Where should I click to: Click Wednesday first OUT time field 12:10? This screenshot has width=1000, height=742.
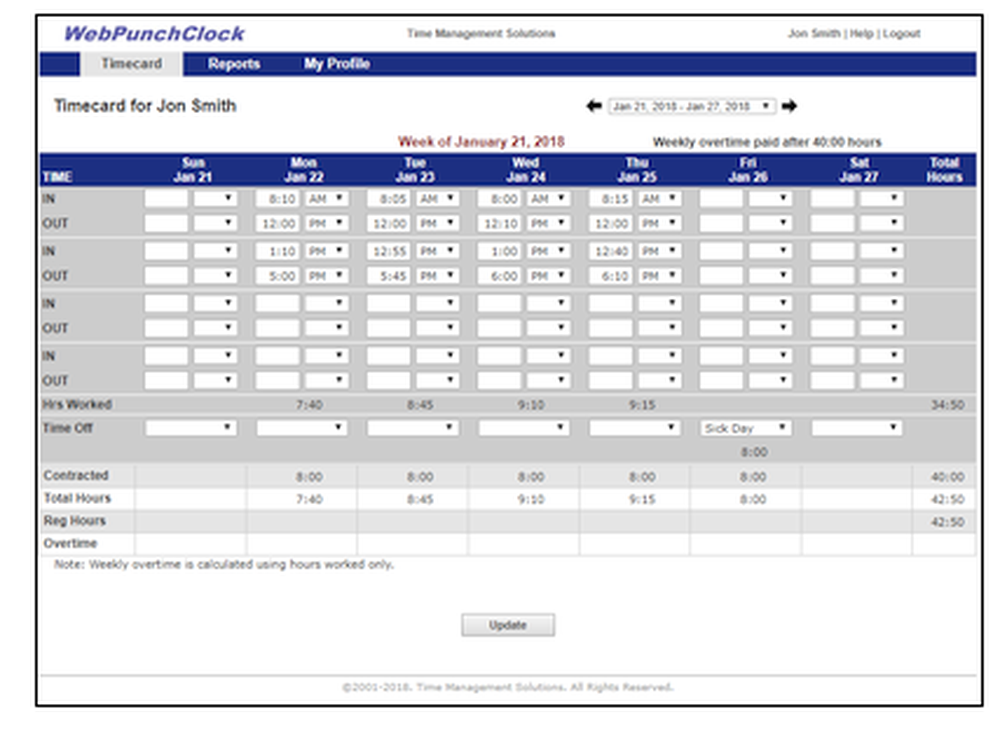coord(499,223)
